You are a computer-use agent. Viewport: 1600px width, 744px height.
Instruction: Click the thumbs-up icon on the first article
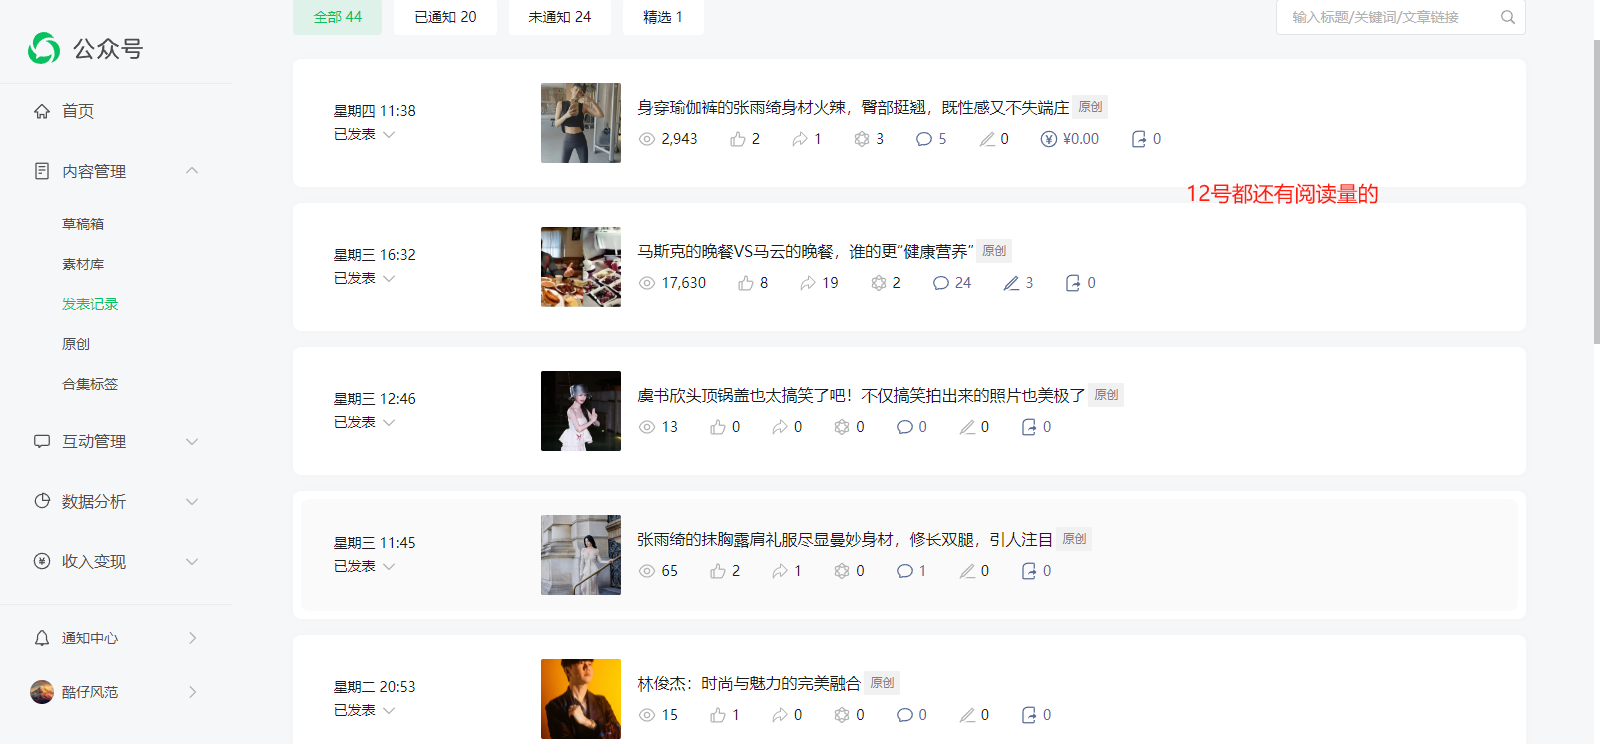click(x=738, y=139)
